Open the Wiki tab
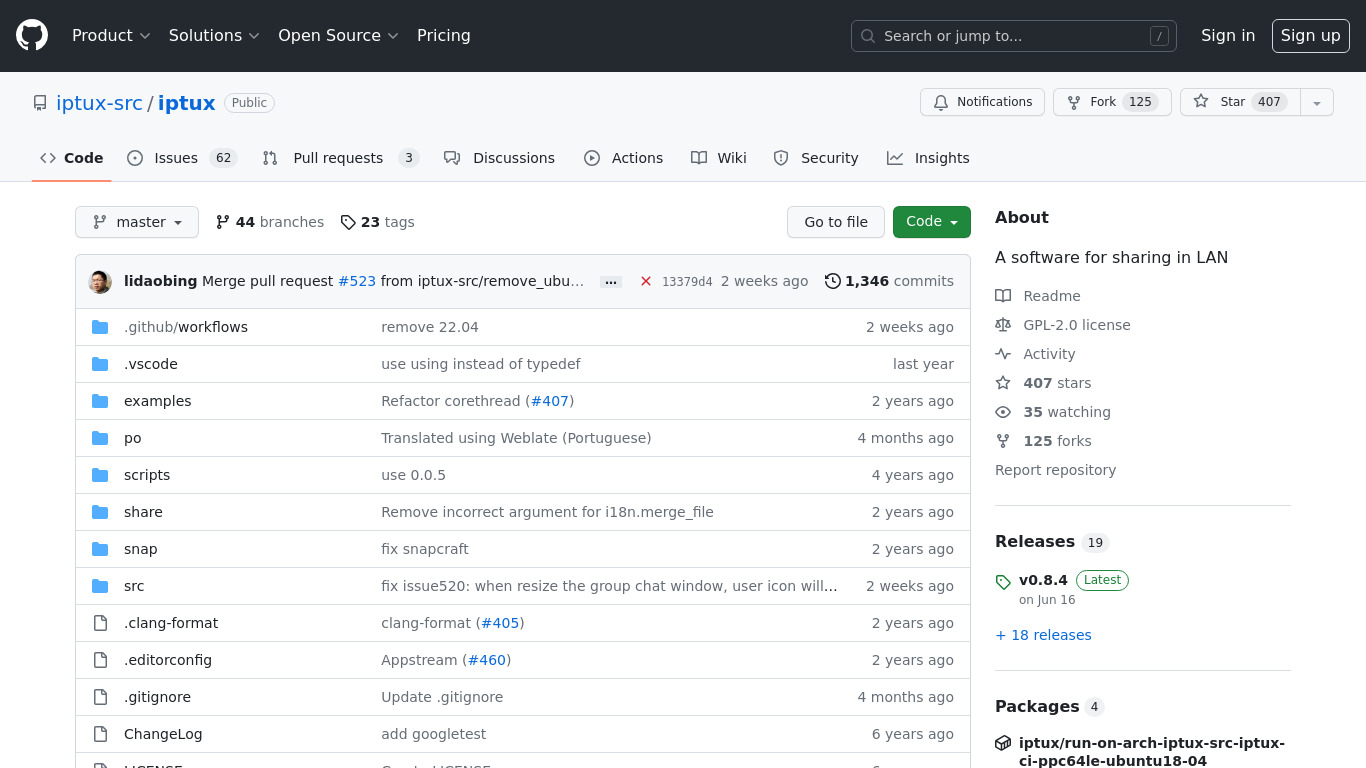Viewport: 1366px width, 768px height. (x=719, y=158)
